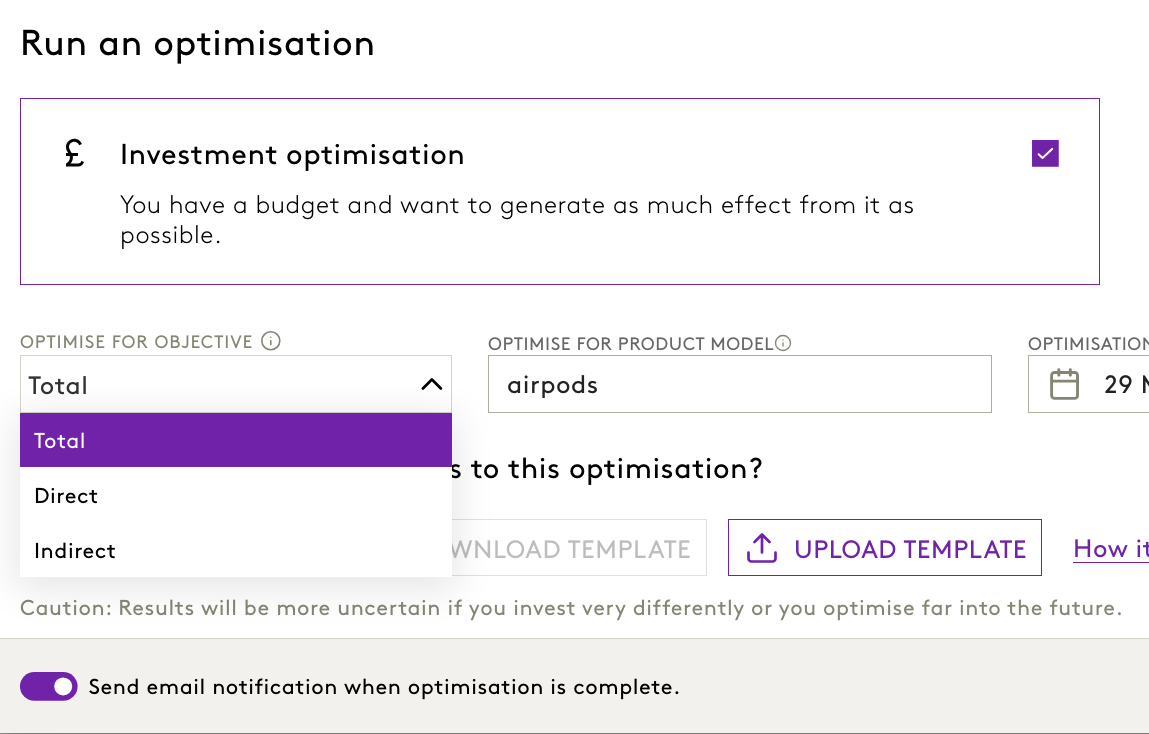
Task: Click the pound sign icon for Investment optimisation
Action: pyautogui.click(x=74, y=154)
